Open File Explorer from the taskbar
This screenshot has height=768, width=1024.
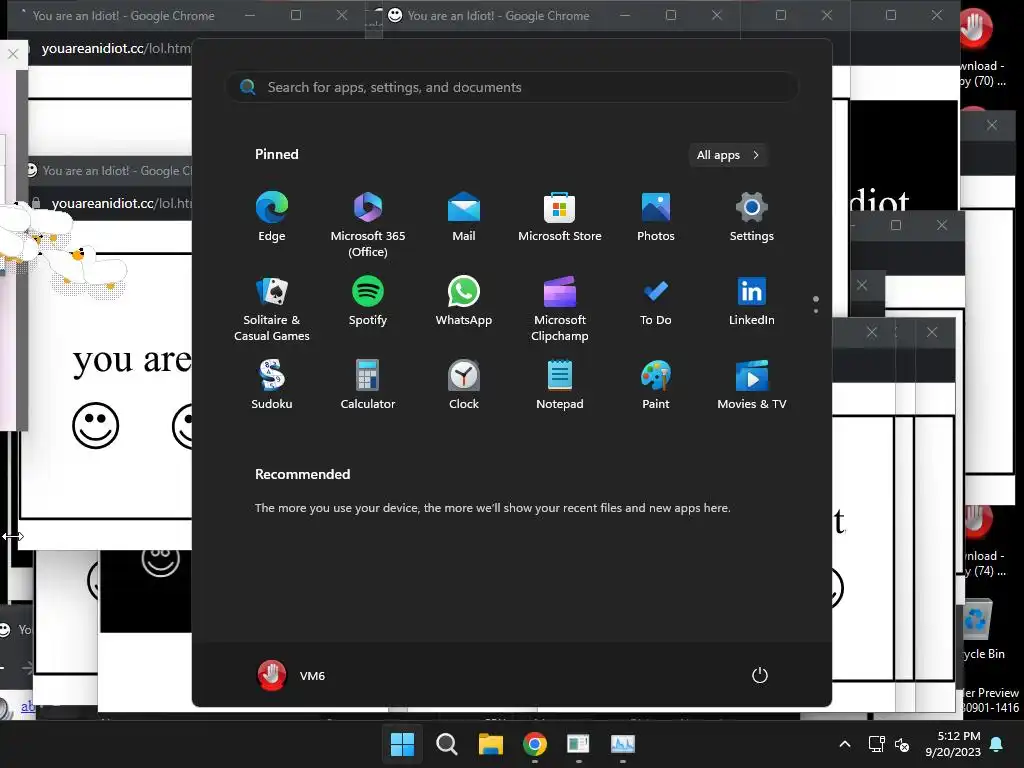(x=490, y=744)
